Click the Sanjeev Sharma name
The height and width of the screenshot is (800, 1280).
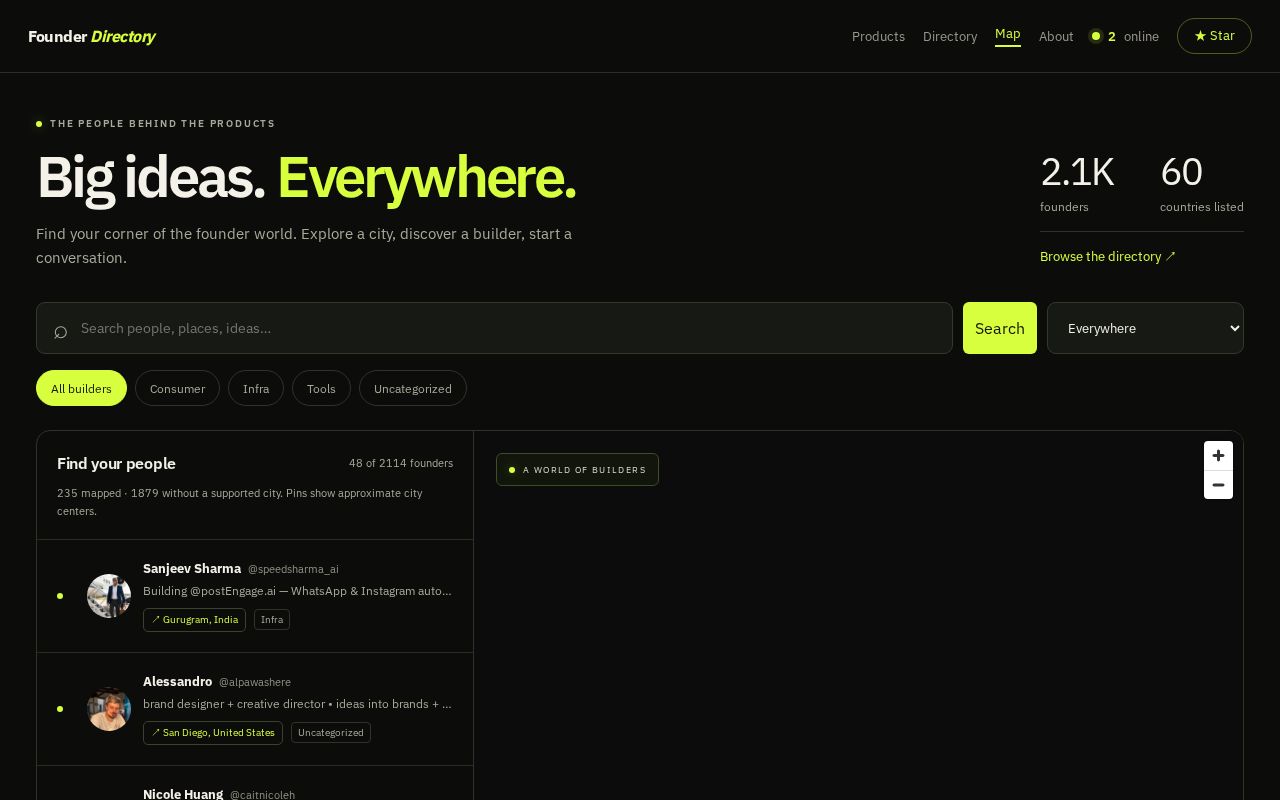pos(192,568)
